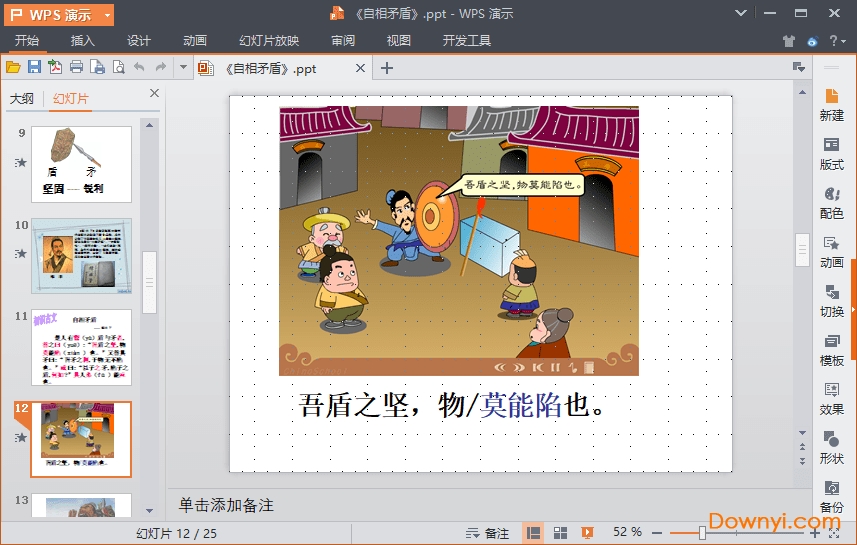Switch to the 开始 ribbon tab
857x545 pixels.
point(27,40)
